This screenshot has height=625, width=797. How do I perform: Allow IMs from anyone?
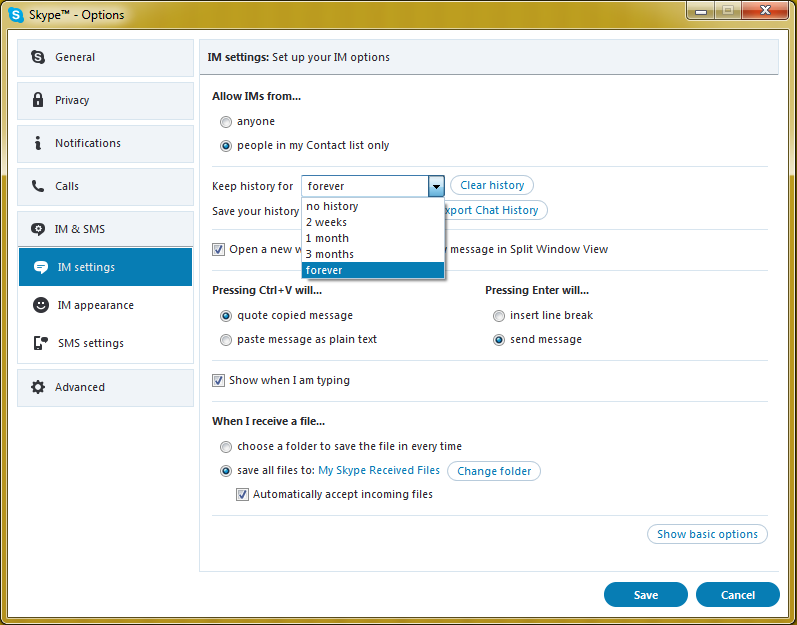(x=226, y=122)
